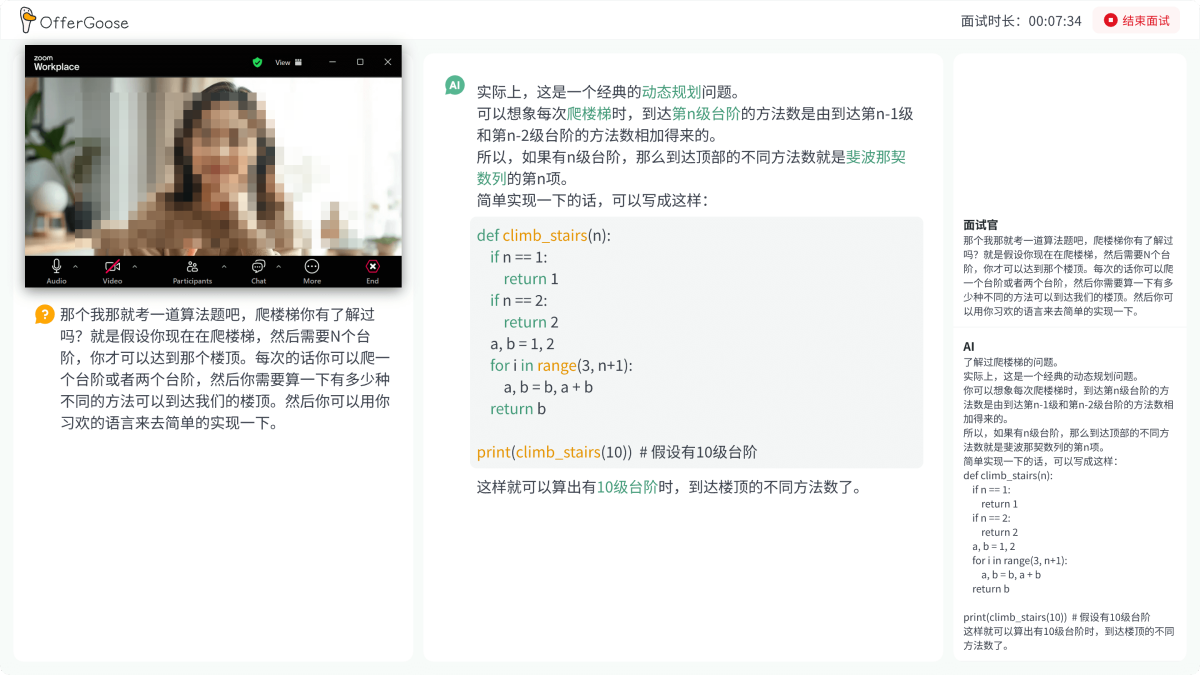Click the 结束面试 button
The width and height of the screenshot is (1200, 675).
point(1136,20)
